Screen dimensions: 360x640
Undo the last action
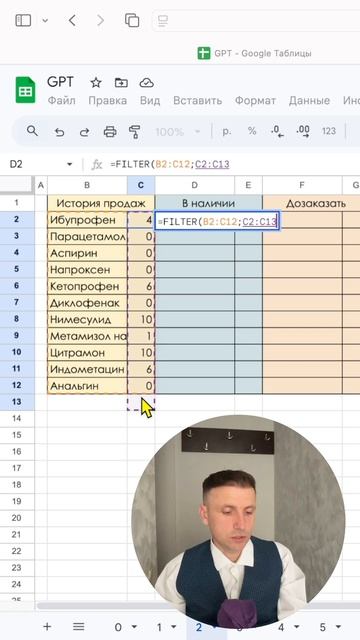[x=60, y=132]
